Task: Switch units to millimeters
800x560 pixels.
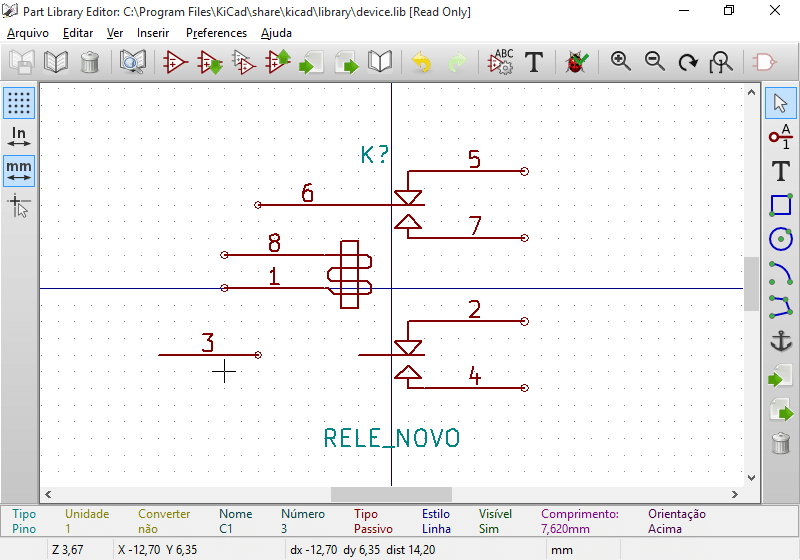Action: [x=19, y=171]
